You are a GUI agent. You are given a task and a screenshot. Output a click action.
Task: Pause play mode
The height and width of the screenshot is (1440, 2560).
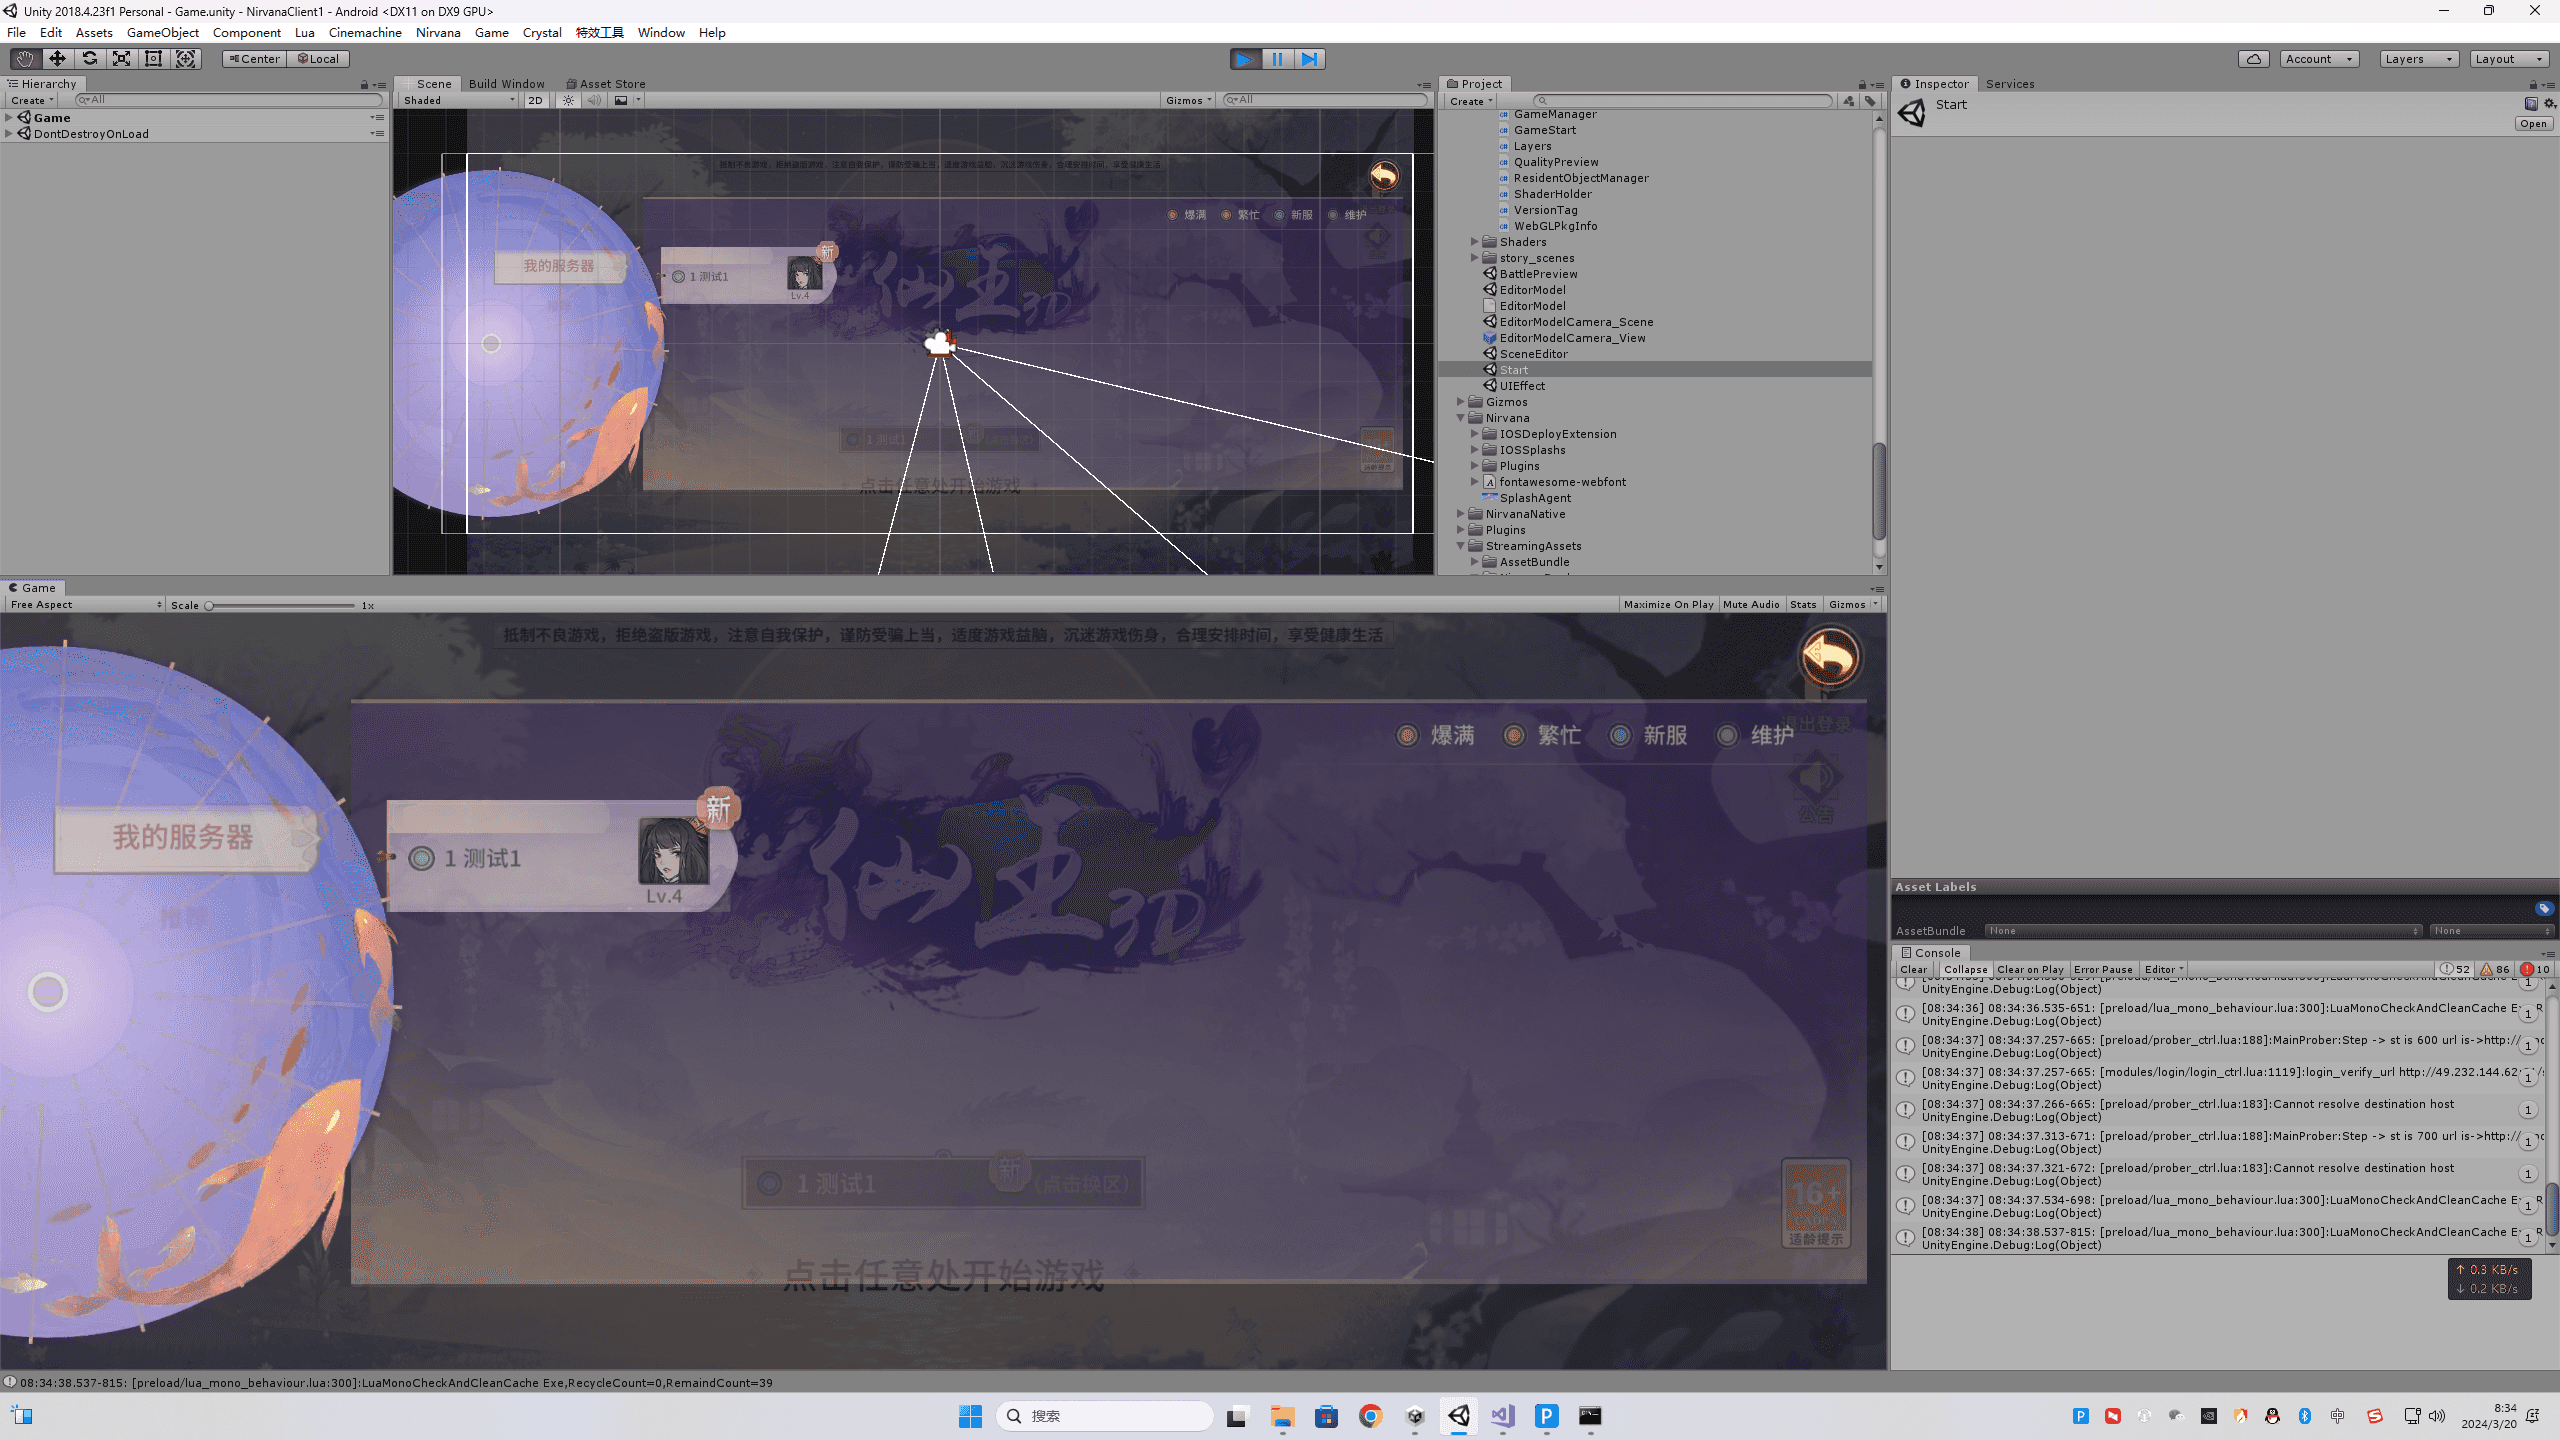pyautogui.click(x=1277, y=59)
